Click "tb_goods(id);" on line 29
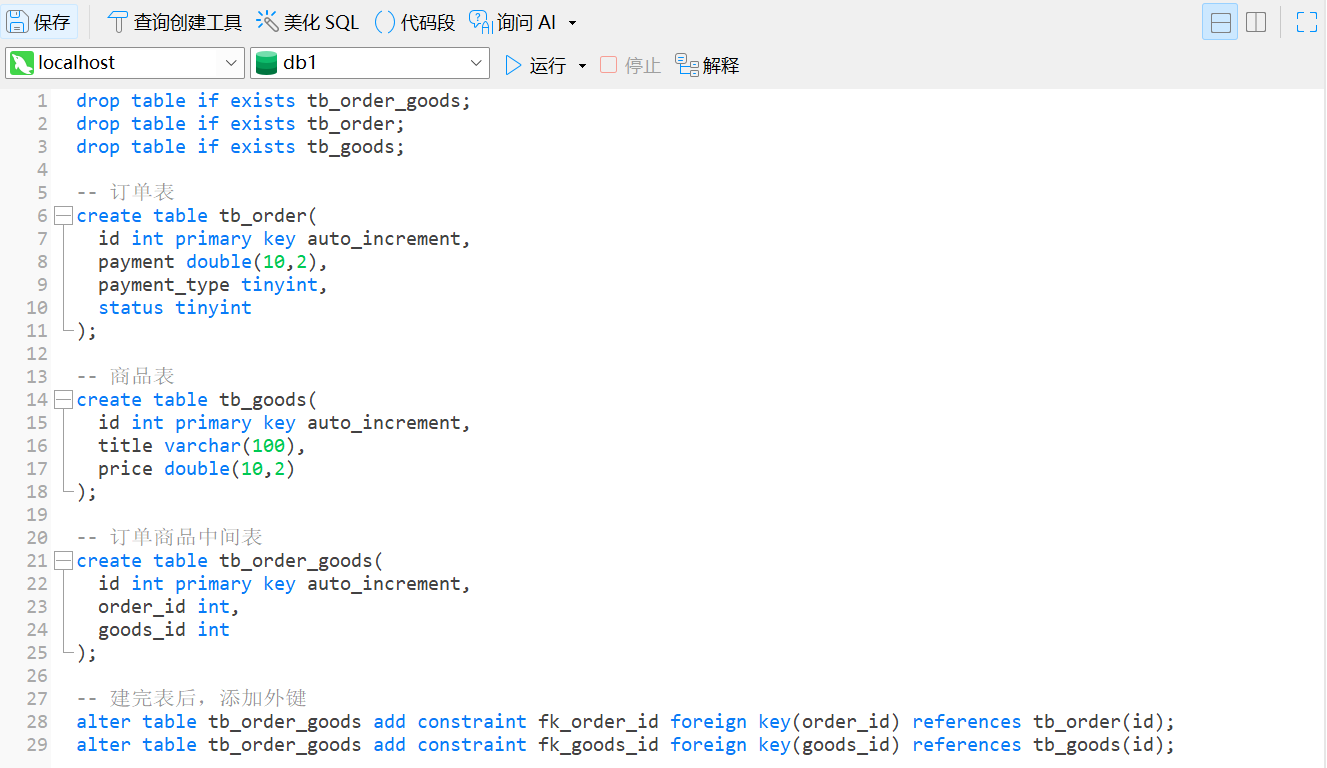1327x768 pixels. pos(1105,745)
